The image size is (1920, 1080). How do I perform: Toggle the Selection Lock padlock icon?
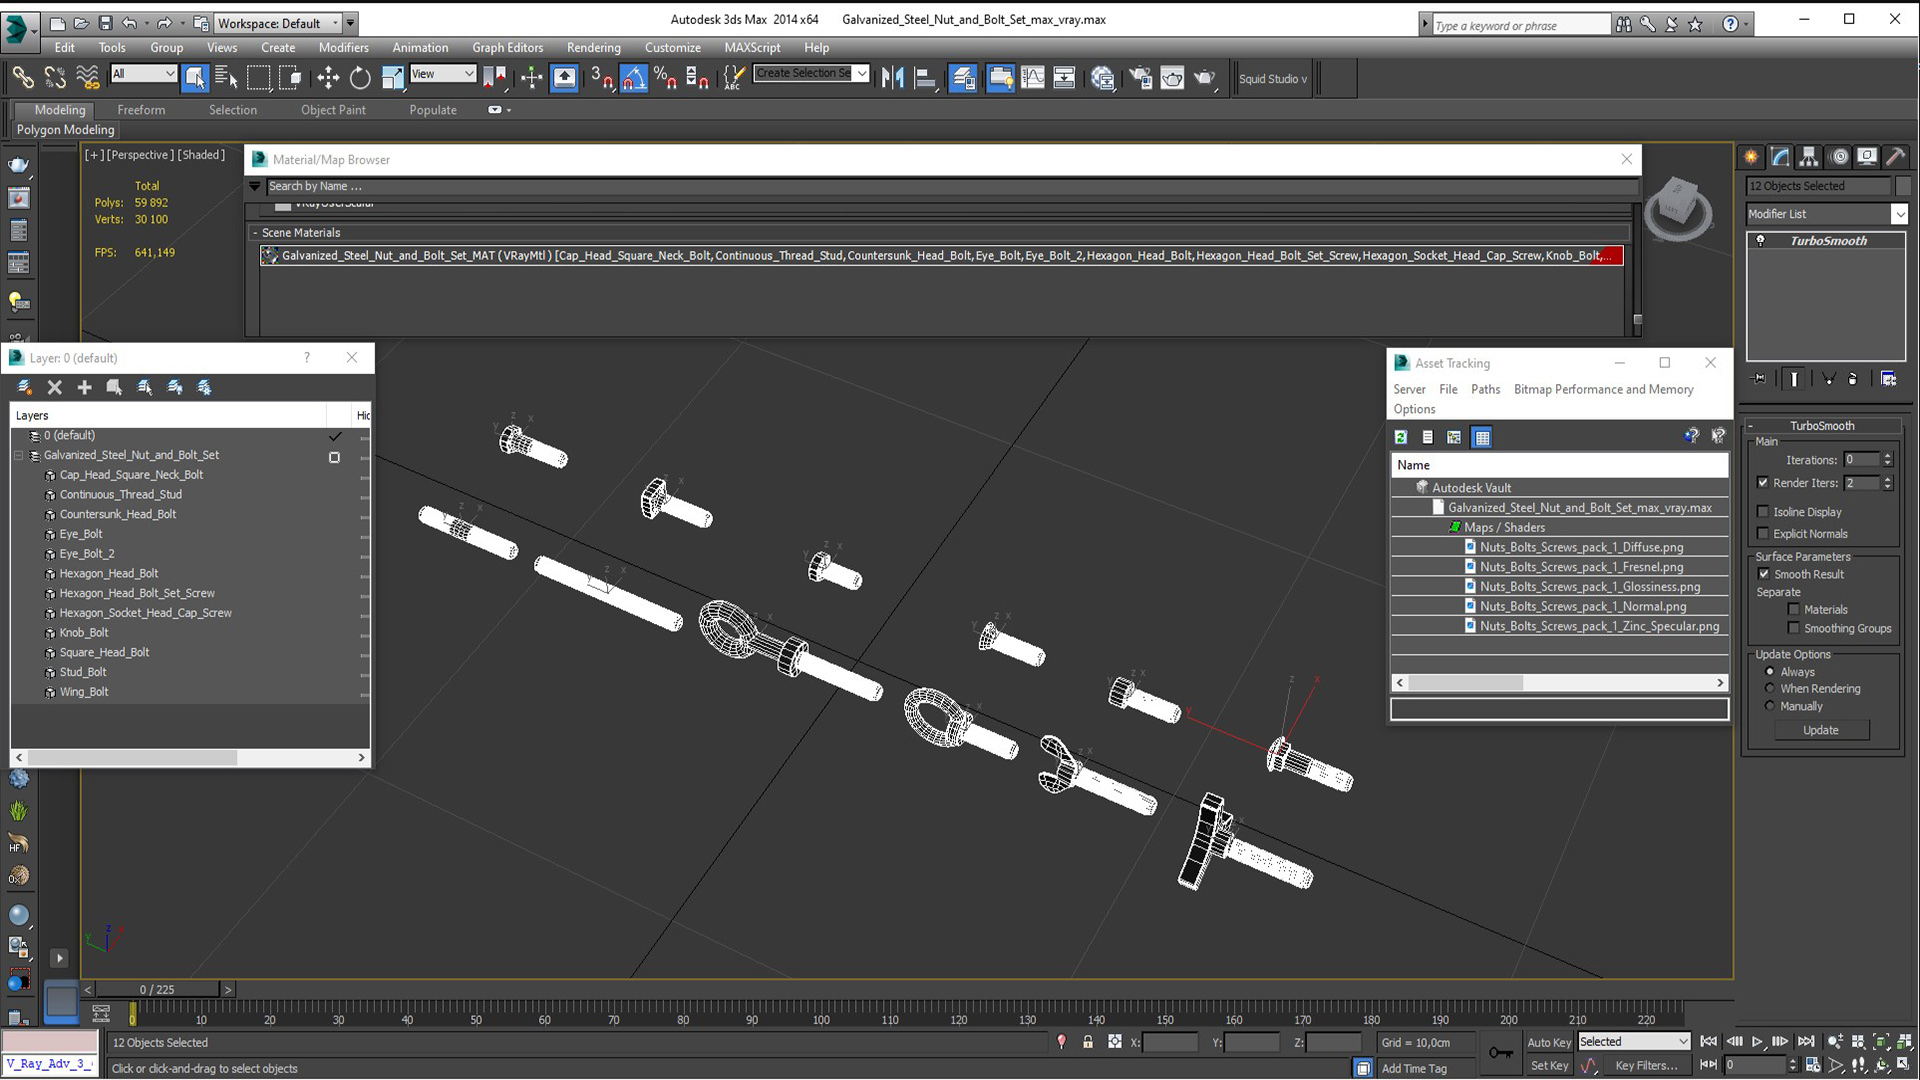point(1088,1042)
